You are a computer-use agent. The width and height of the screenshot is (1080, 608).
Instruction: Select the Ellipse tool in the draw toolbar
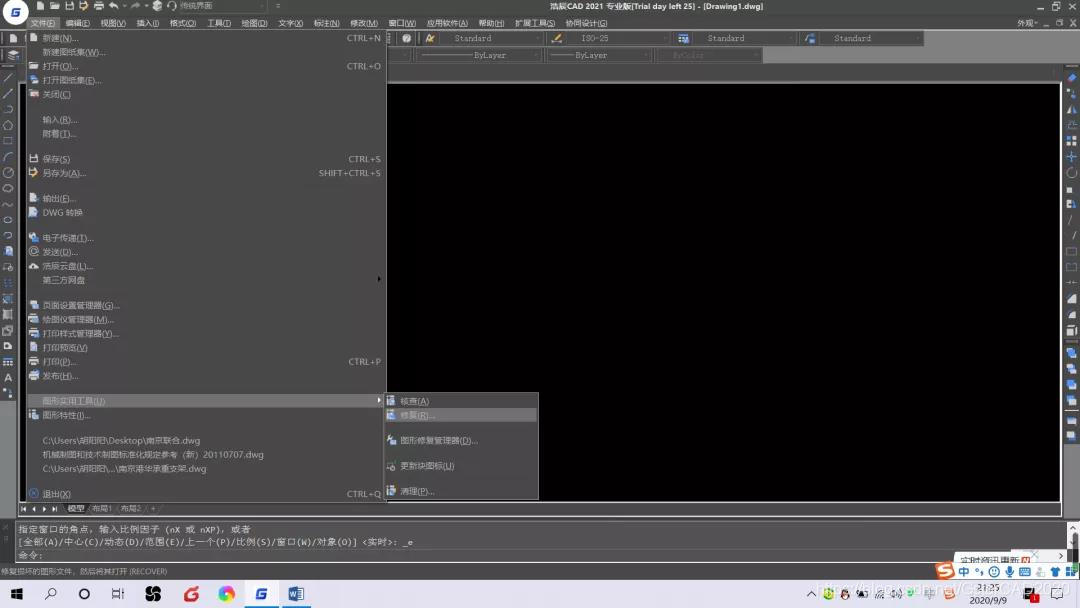8,220
